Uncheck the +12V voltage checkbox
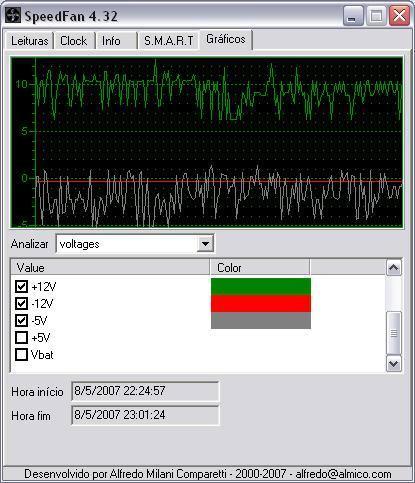The width and height of the screenshot is (415, 483). pyautogui.click(x=21, y=286)
